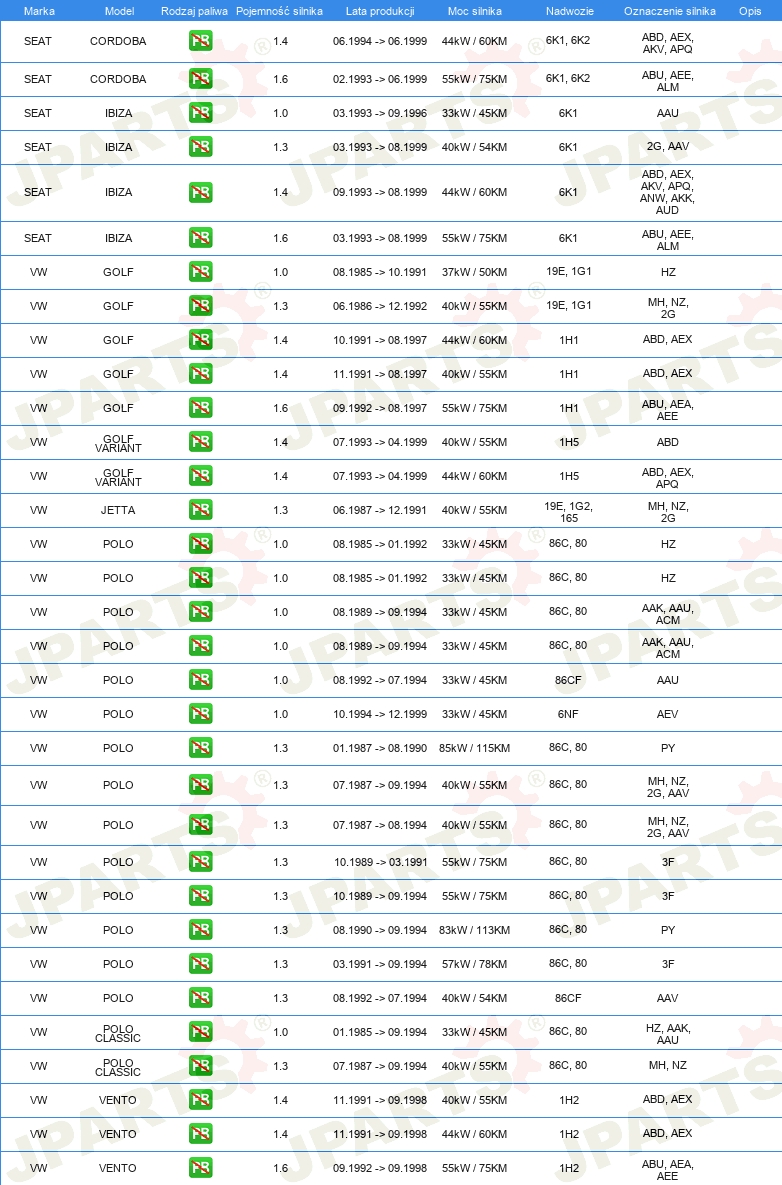Image resolution: width=782 pixels, height=1185 pixels.
Task: Click power value 37kW / 50KM
Action: tap(474, 271)
